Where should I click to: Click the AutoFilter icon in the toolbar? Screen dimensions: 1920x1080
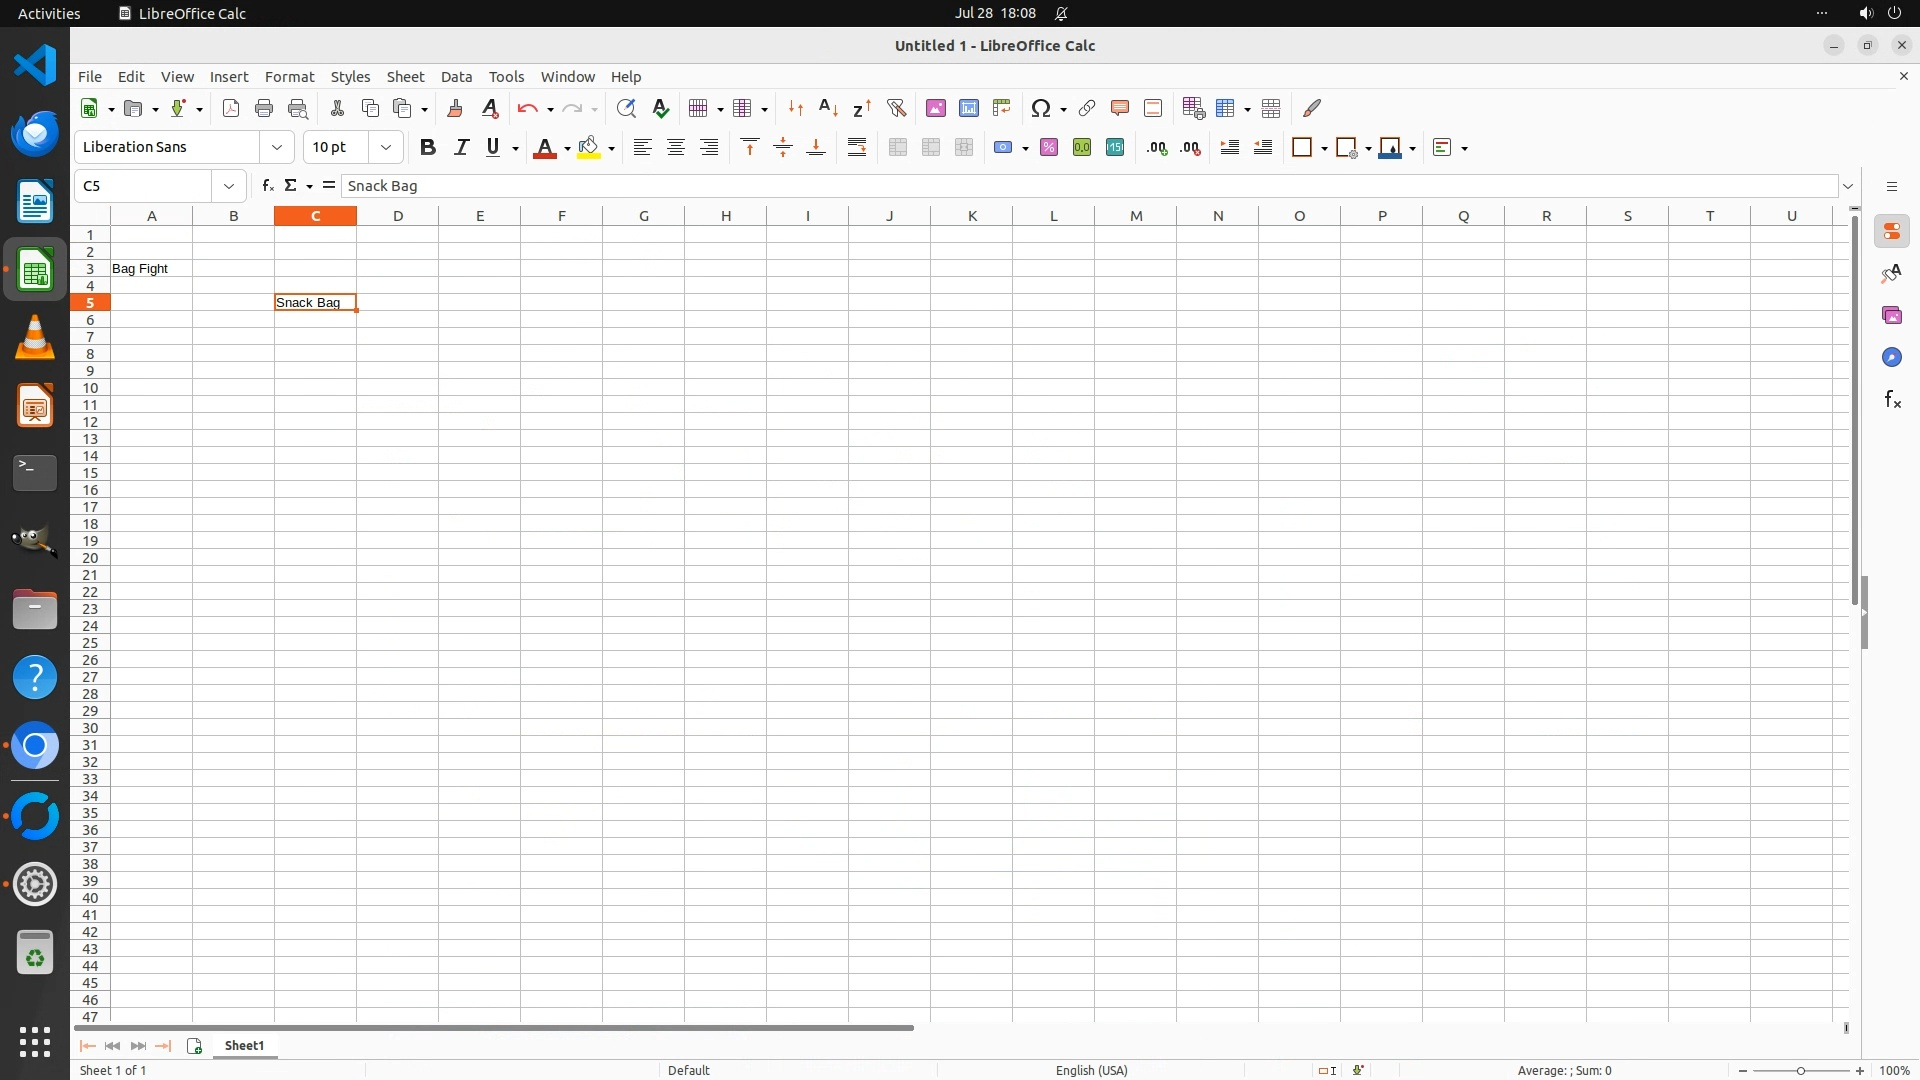(x=896, y=108)
